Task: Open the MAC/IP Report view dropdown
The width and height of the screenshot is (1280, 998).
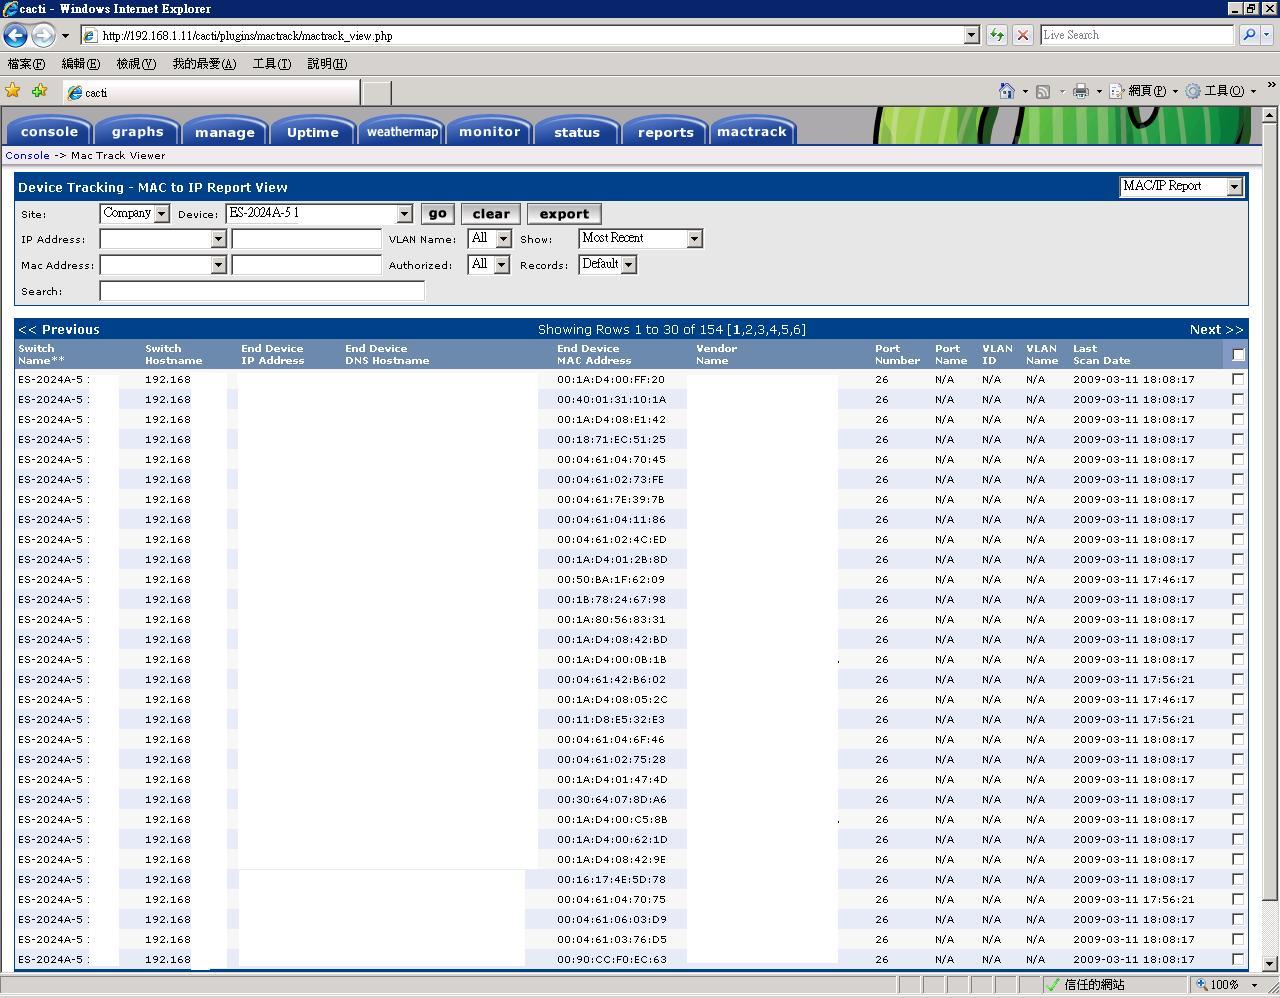Action: (x=1181, y=186)
